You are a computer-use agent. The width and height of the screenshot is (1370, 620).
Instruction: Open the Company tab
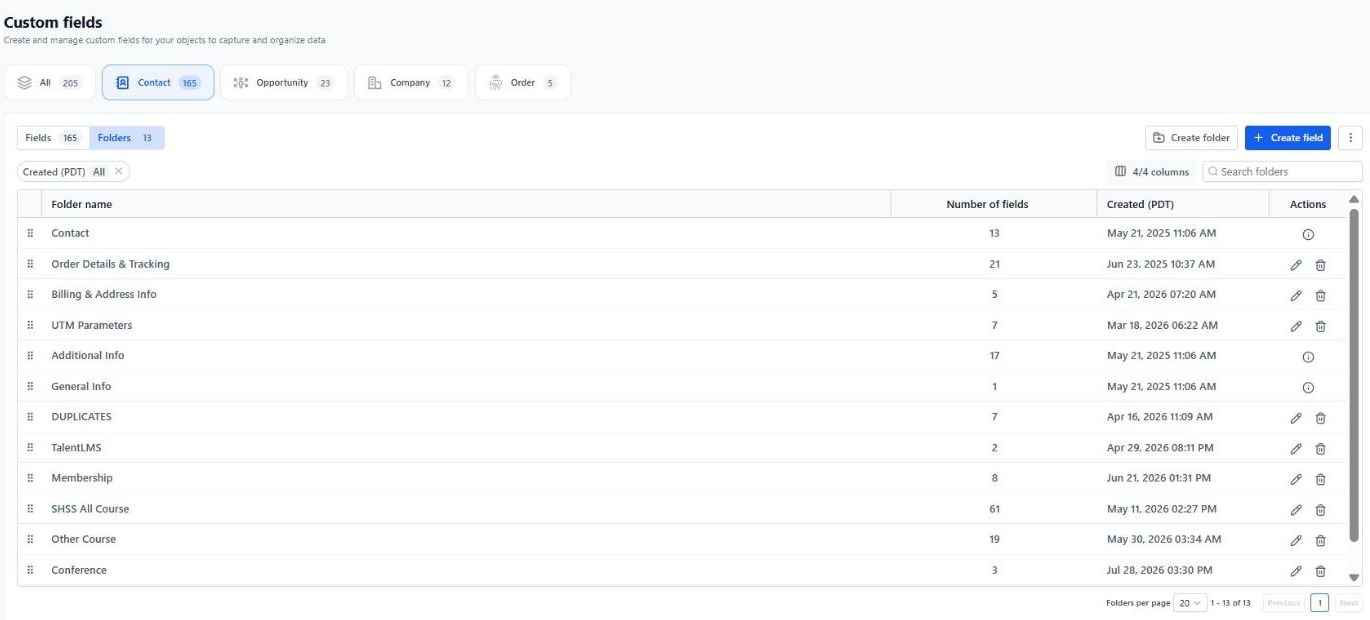point(411,83)
